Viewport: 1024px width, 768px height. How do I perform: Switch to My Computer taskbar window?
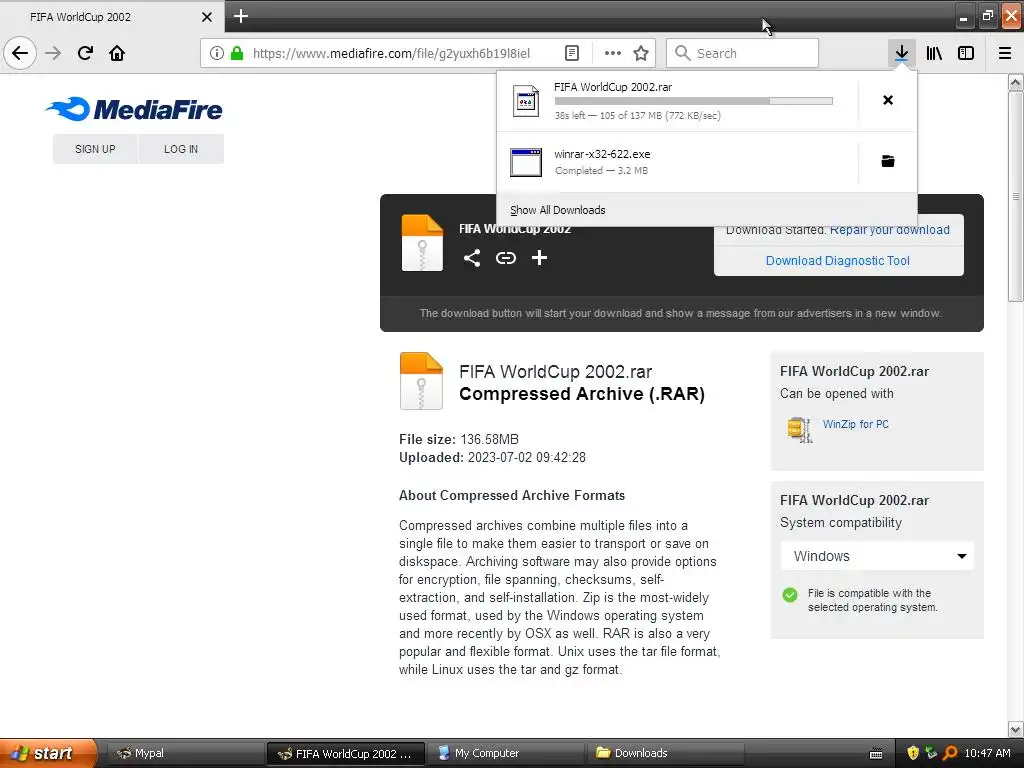point(506,753)
